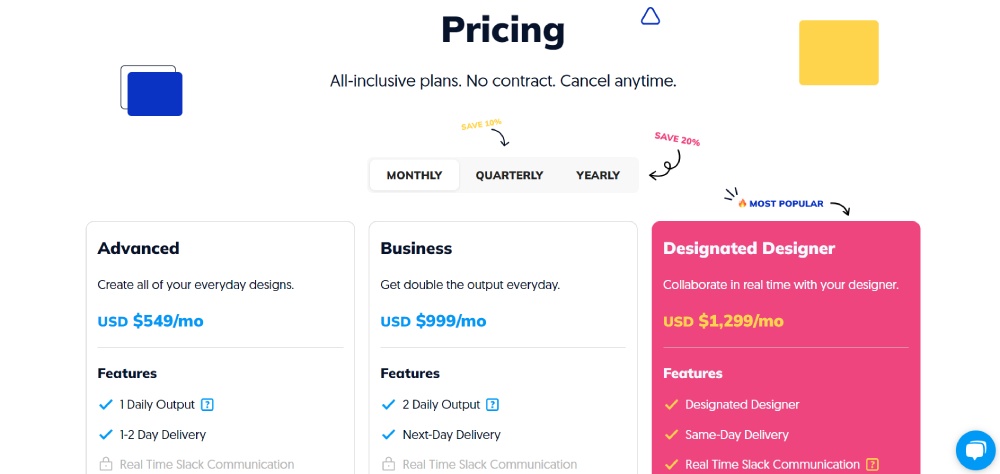The width and height of the screenshot is (1000, 474).
Task: Switch to Quarterly billing
Action: coord(509,175)
